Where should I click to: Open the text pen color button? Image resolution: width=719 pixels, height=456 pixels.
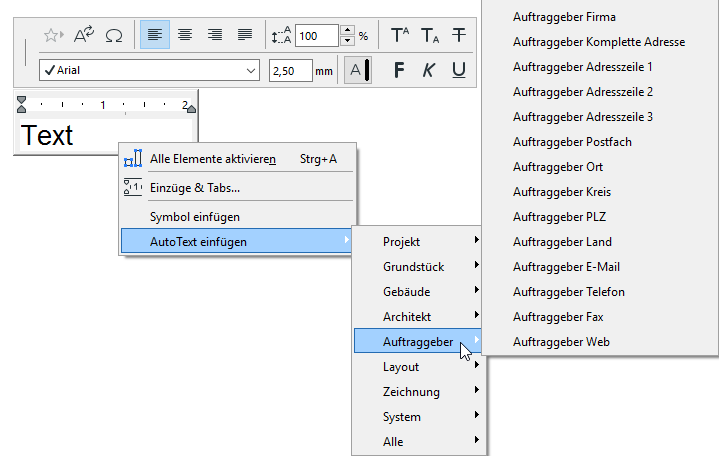coord(358,70)
